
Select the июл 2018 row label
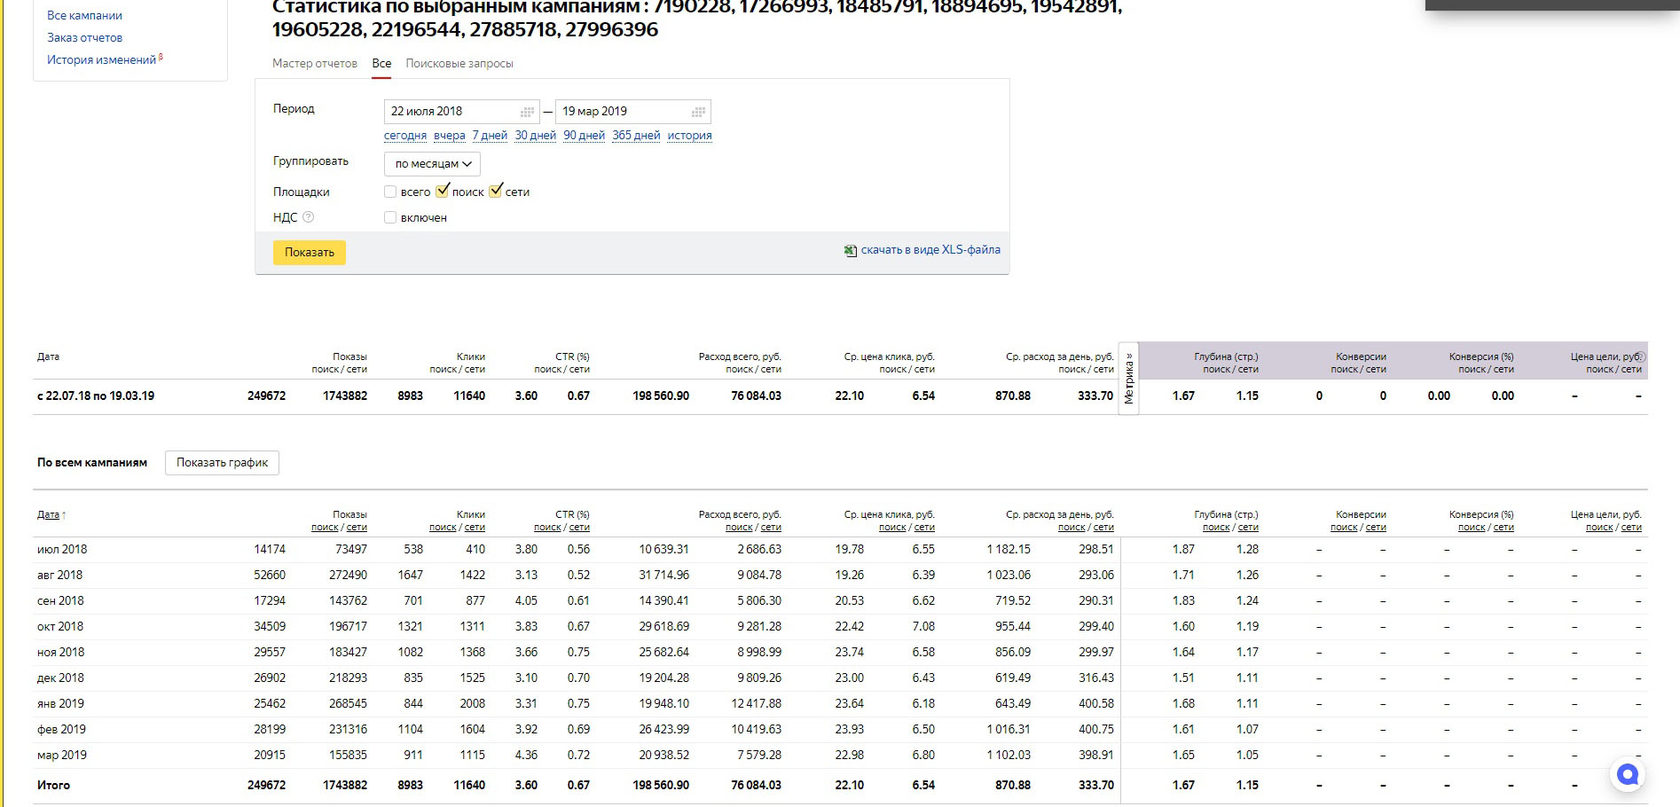click(x=62, y=550)
